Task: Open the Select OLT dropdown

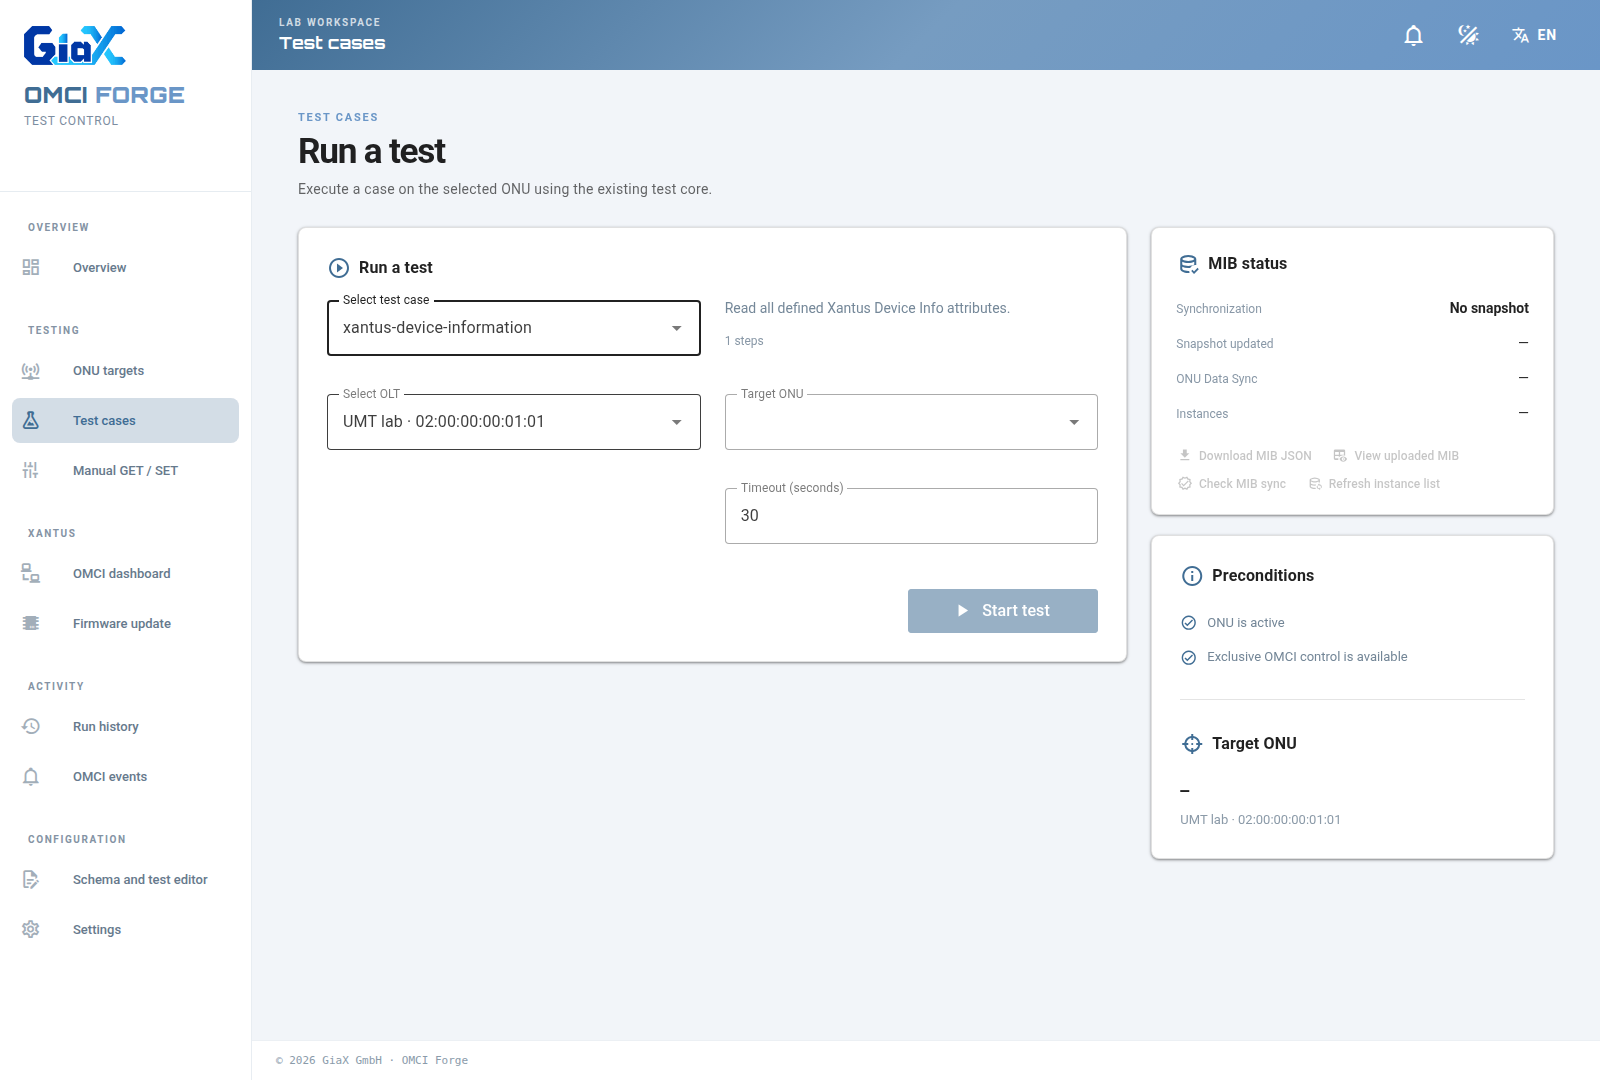Action: 514,422
